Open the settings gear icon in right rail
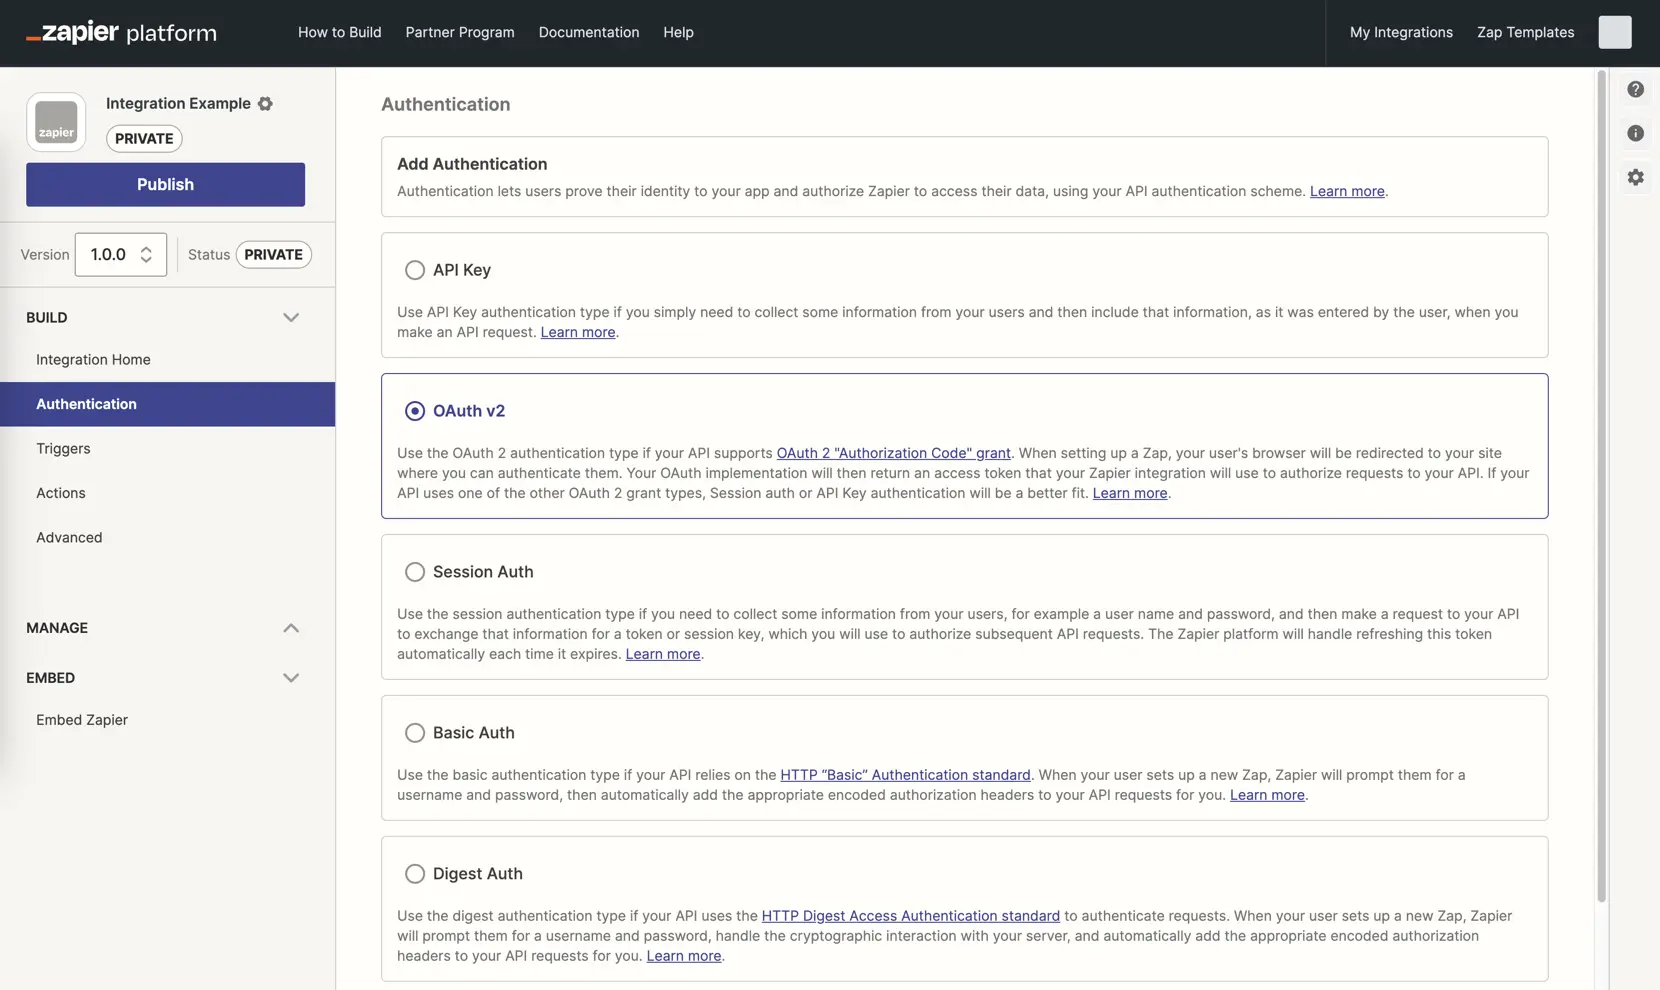 [x=1635, y=177]
